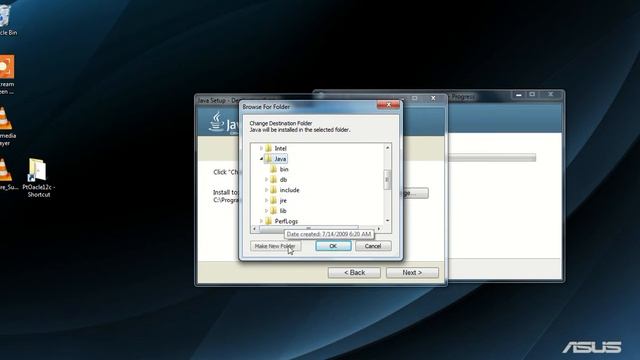The height and width of the screenshot is (360, 640).
Task: Click the Make New Folder button
Action: point(275,246)
